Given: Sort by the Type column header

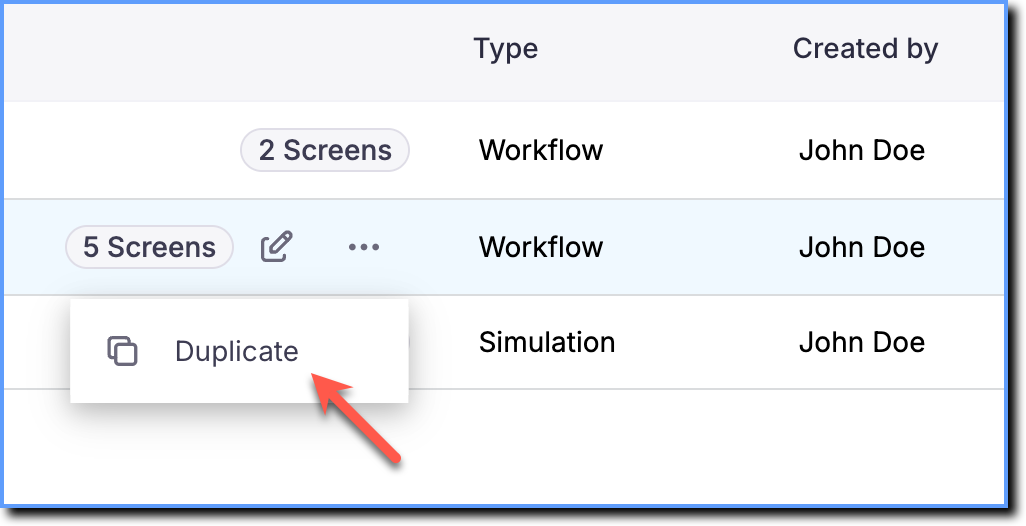Looking at the screenshot, I should pos(506,48).
